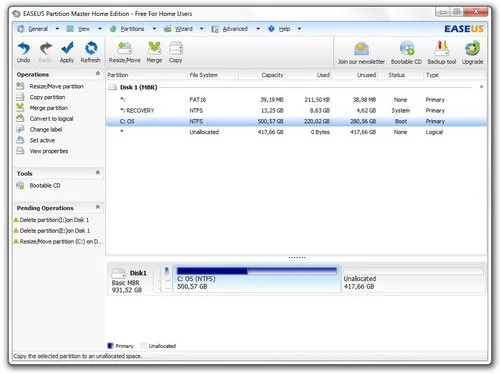Click View properties operation
The image size is (500, 374).
point(49,151)
